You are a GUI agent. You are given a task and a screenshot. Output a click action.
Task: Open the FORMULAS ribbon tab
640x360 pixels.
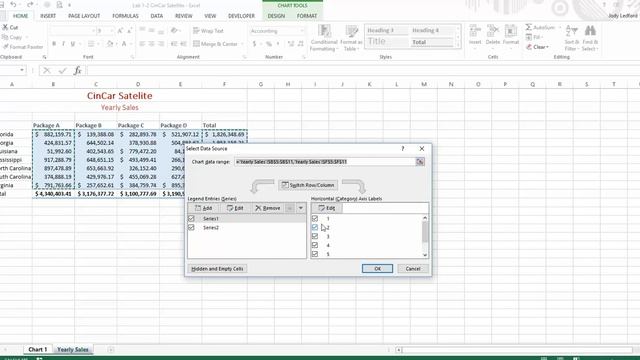click(125, 16)
